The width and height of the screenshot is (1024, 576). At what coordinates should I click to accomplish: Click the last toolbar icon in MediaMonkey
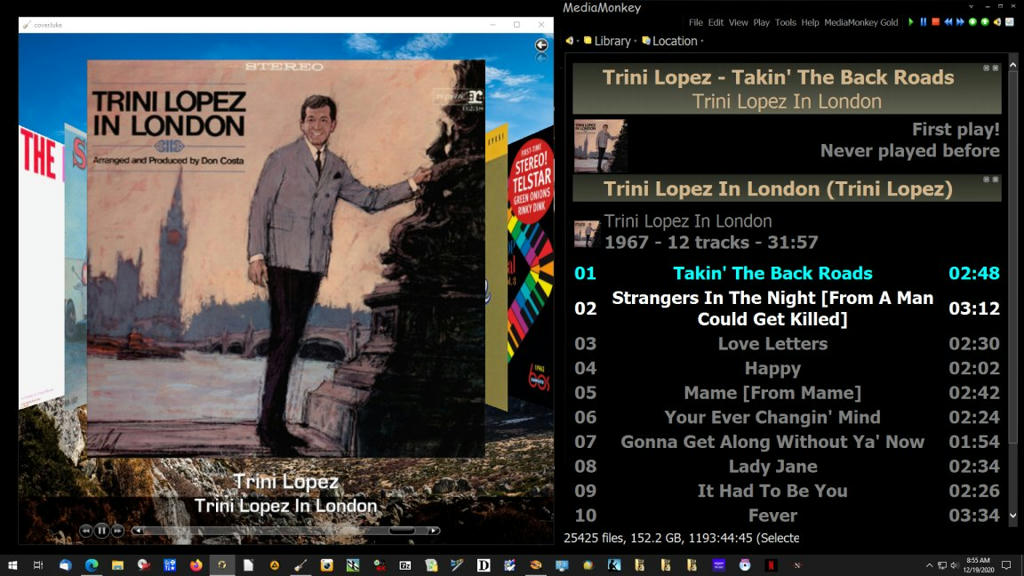(1010, 22)
